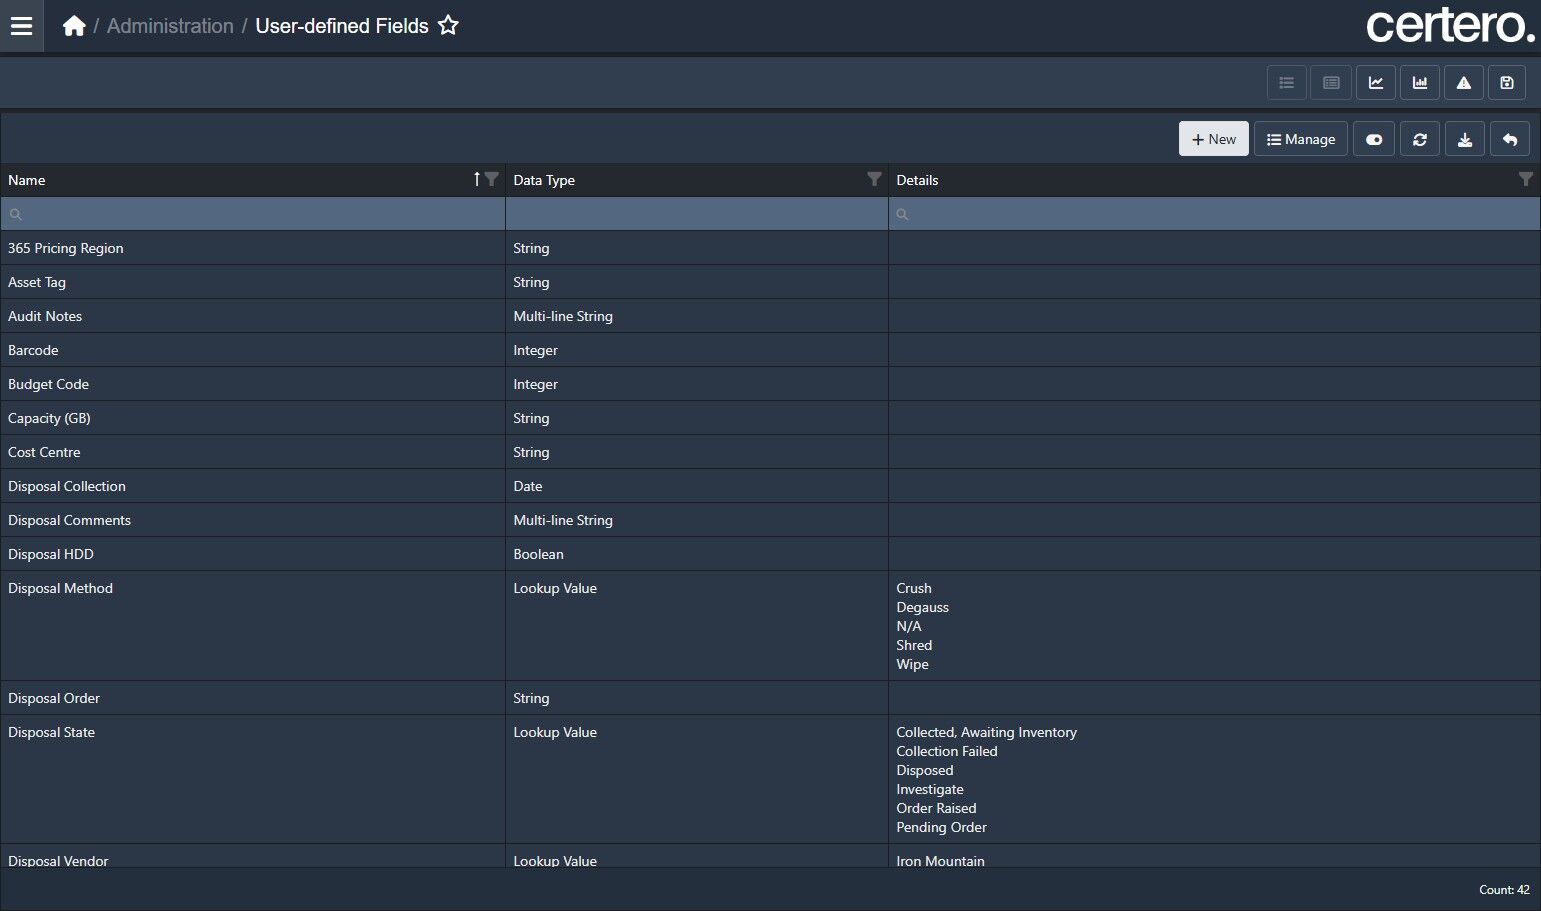
Task: Focus the Details search filter field
Action: tap(1214, 214)
